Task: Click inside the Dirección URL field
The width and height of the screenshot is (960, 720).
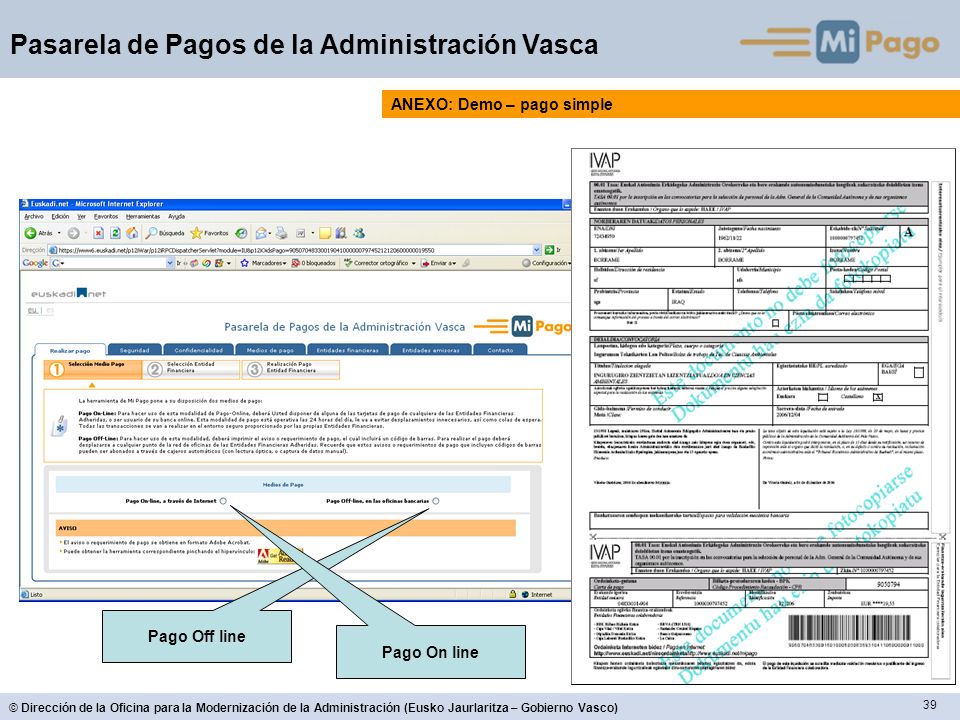Action: coord(294,250)
